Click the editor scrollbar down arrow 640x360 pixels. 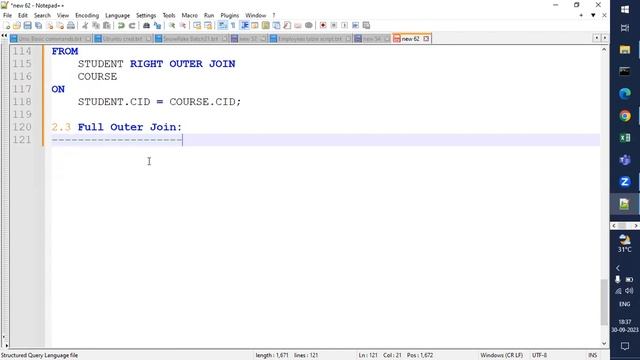[x=604, y=344]
